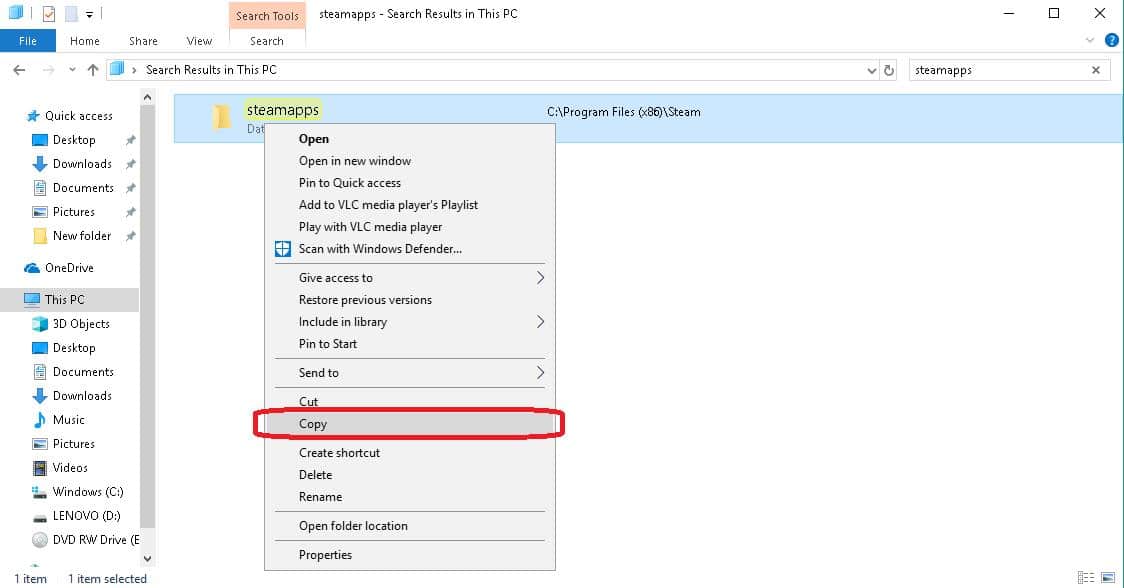Image resolution: width=1124 pixels, height=588 pixels.
Task: Open pinned Pictures under Quick access
Action: [x=73, y=212]
